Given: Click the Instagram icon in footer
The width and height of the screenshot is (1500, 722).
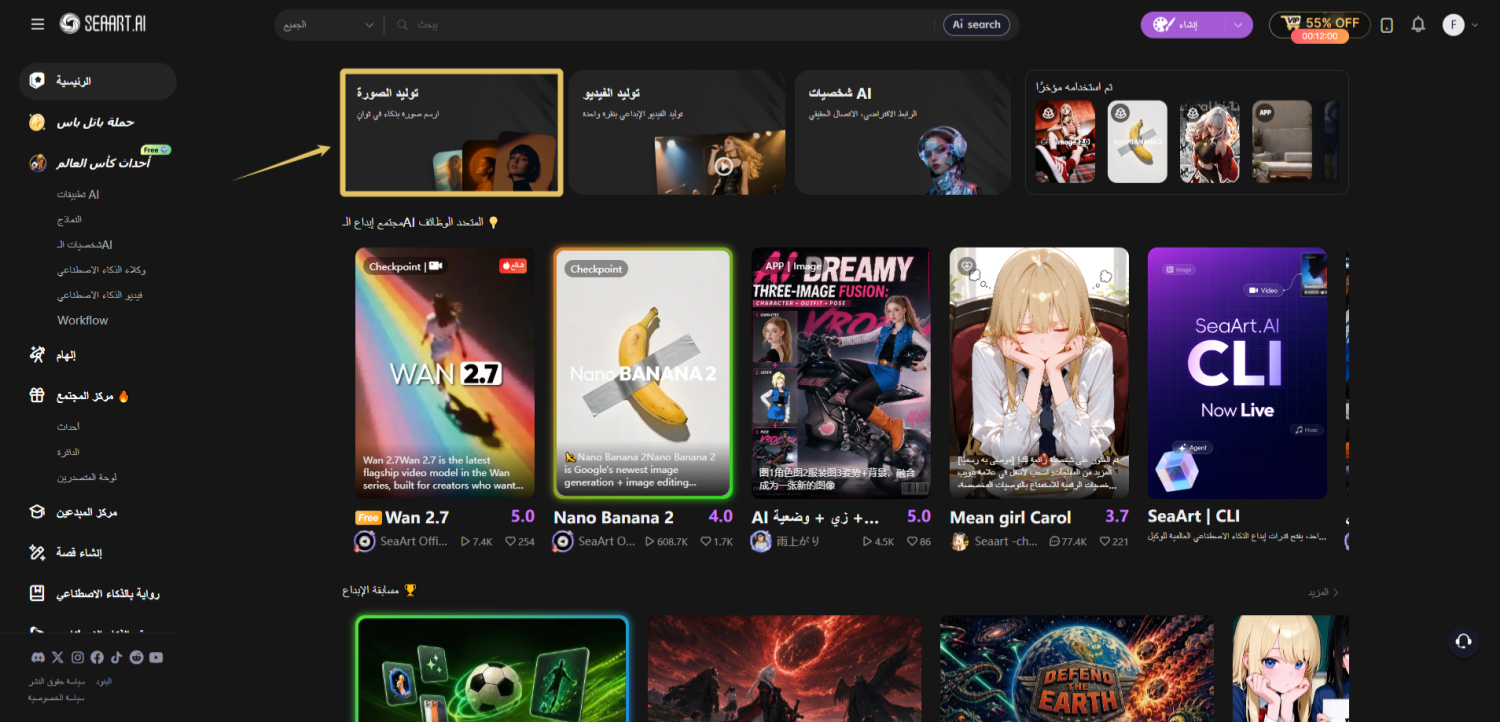Looking at the screenshot, I should (x=77, y=657).
